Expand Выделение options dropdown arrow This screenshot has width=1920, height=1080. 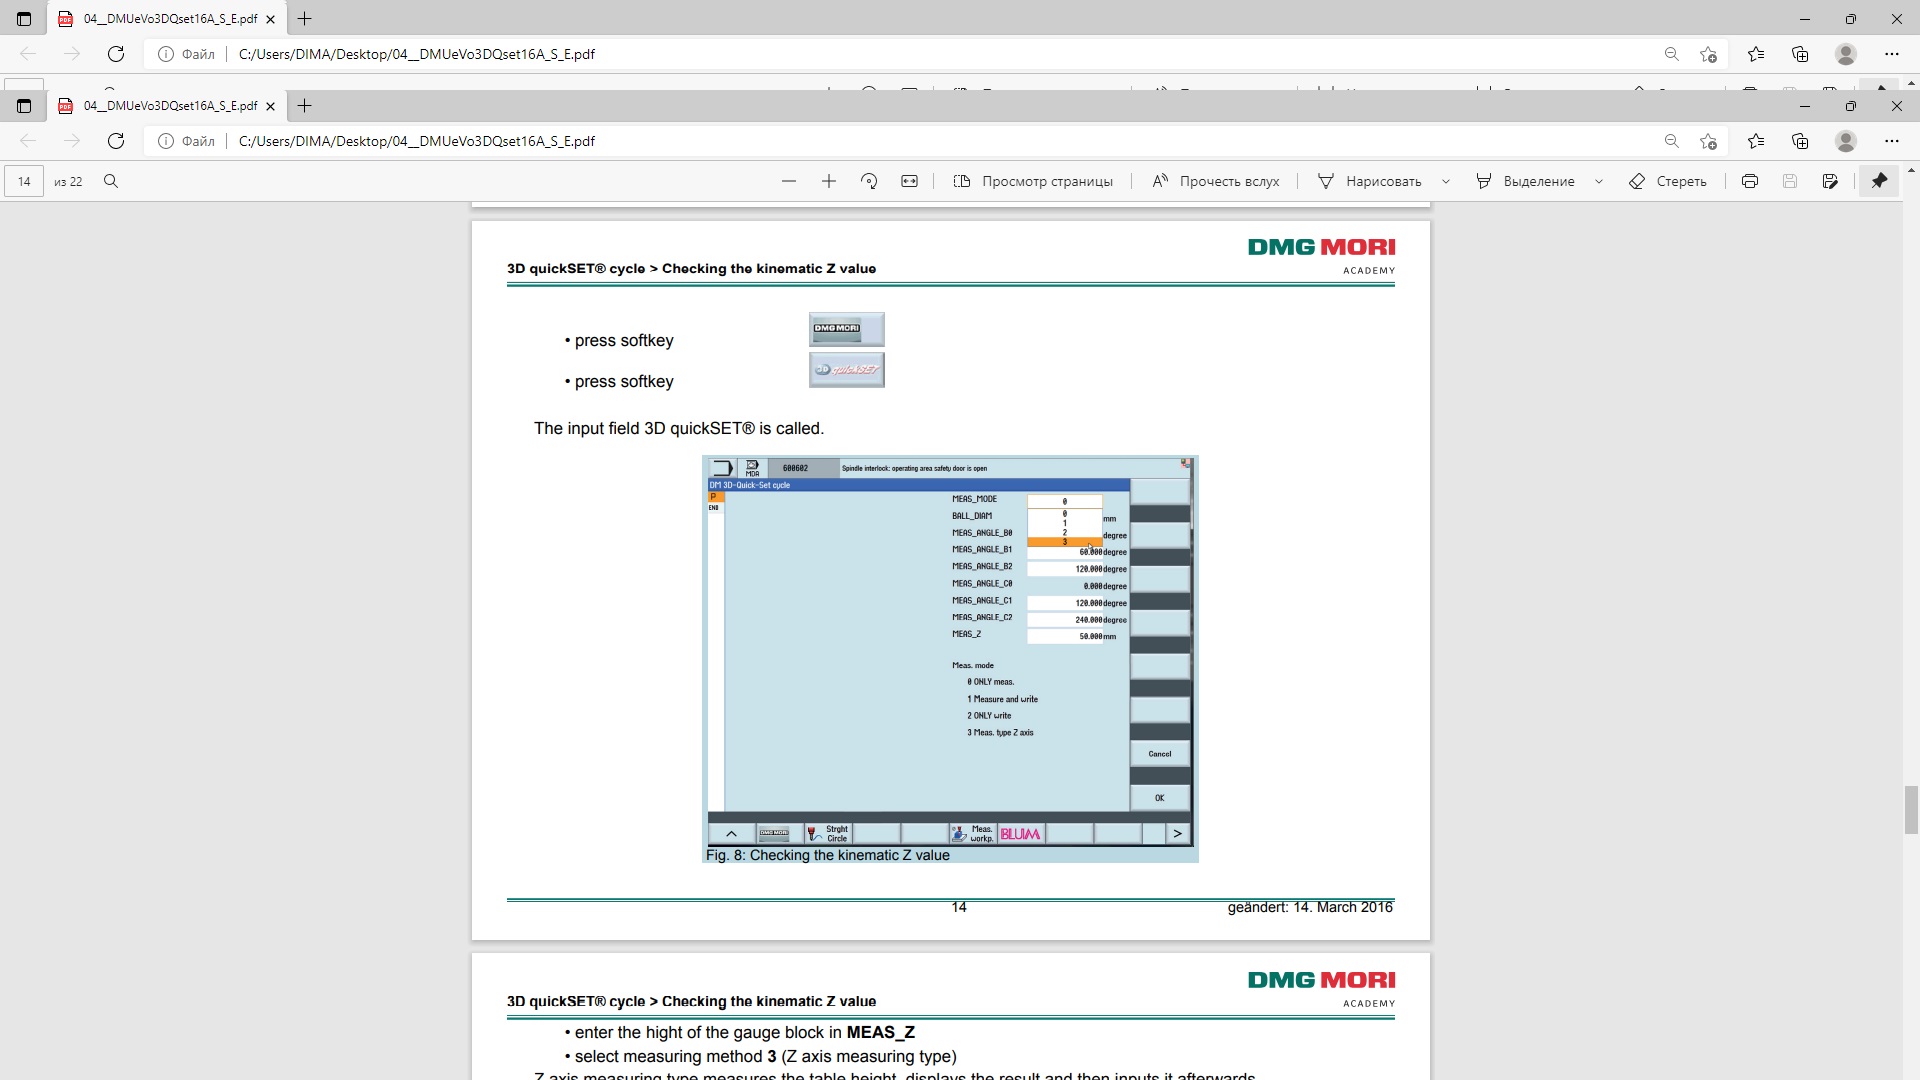[x=1598, y=181]
